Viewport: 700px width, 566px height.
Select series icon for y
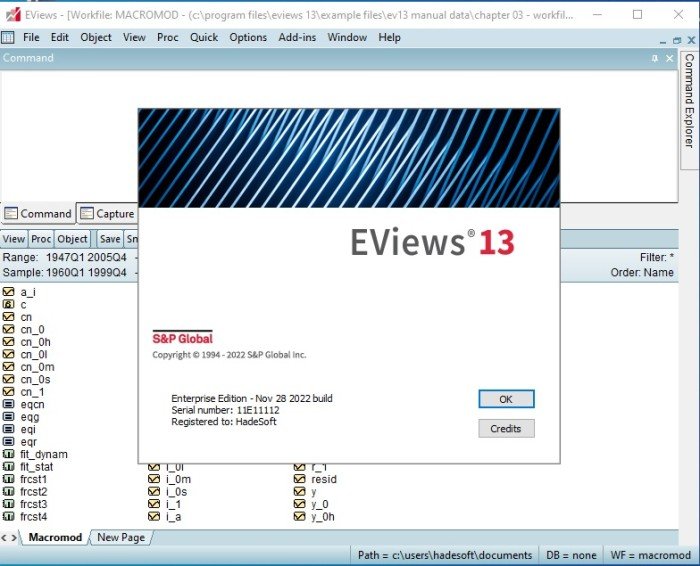click(x=300, y=492)
